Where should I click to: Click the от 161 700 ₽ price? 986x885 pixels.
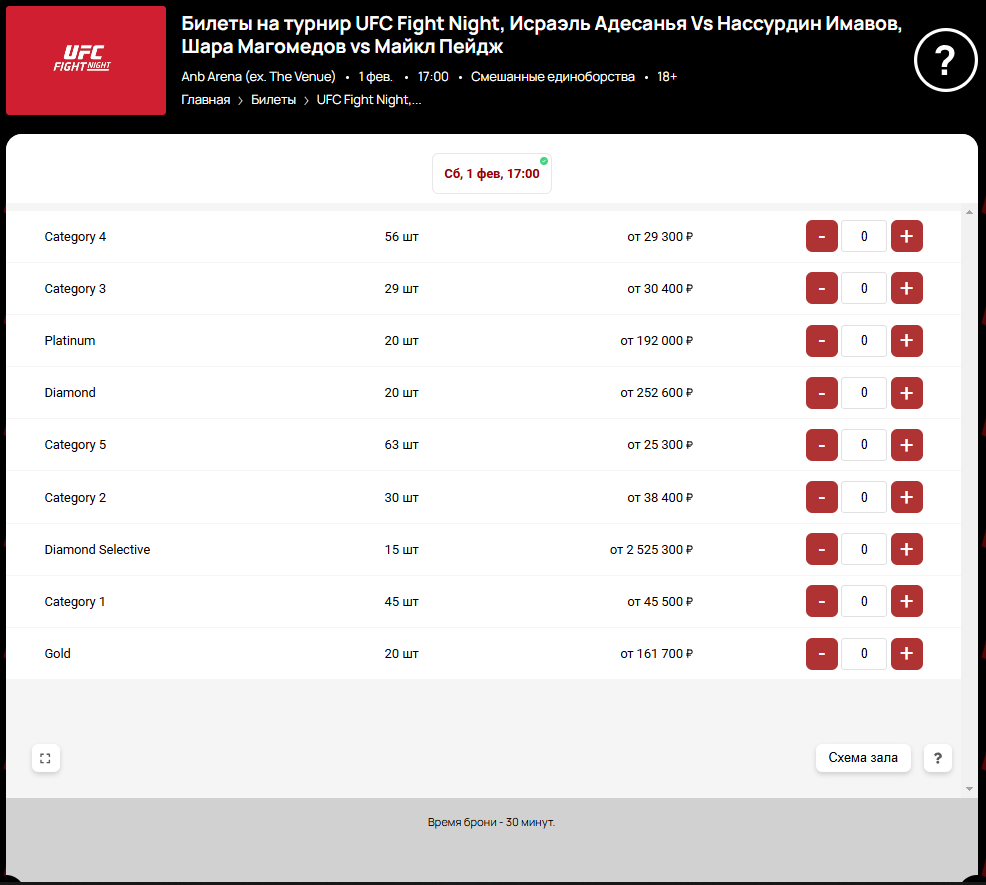656,654
